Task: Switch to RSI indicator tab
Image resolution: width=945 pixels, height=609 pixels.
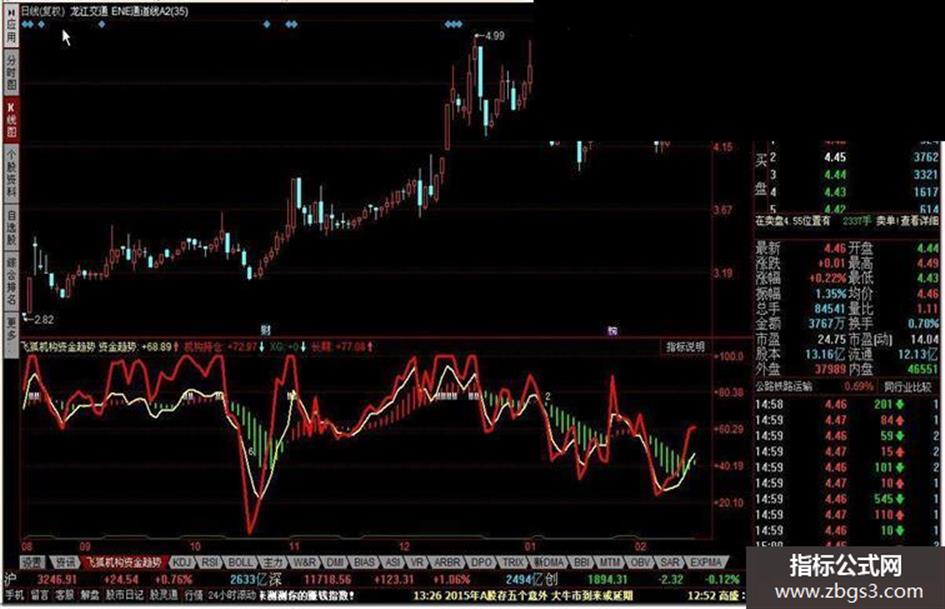Action: pyautogui.click(x=209, y=563)
